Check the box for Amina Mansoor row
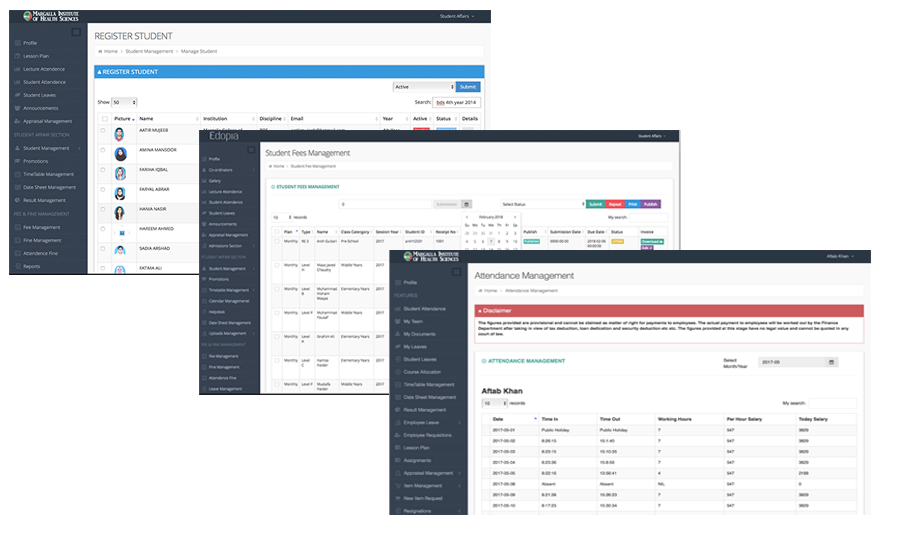The height and width of the screenshot is (533, 899). click(x=103, y=150)
